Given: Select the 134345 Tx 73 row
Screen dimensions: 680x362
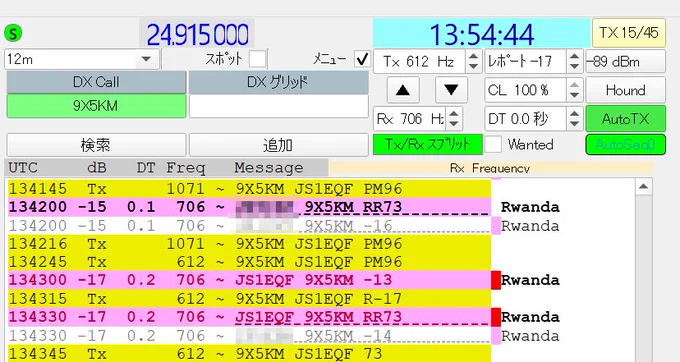Looking at the screenshot, I should 249,353.
